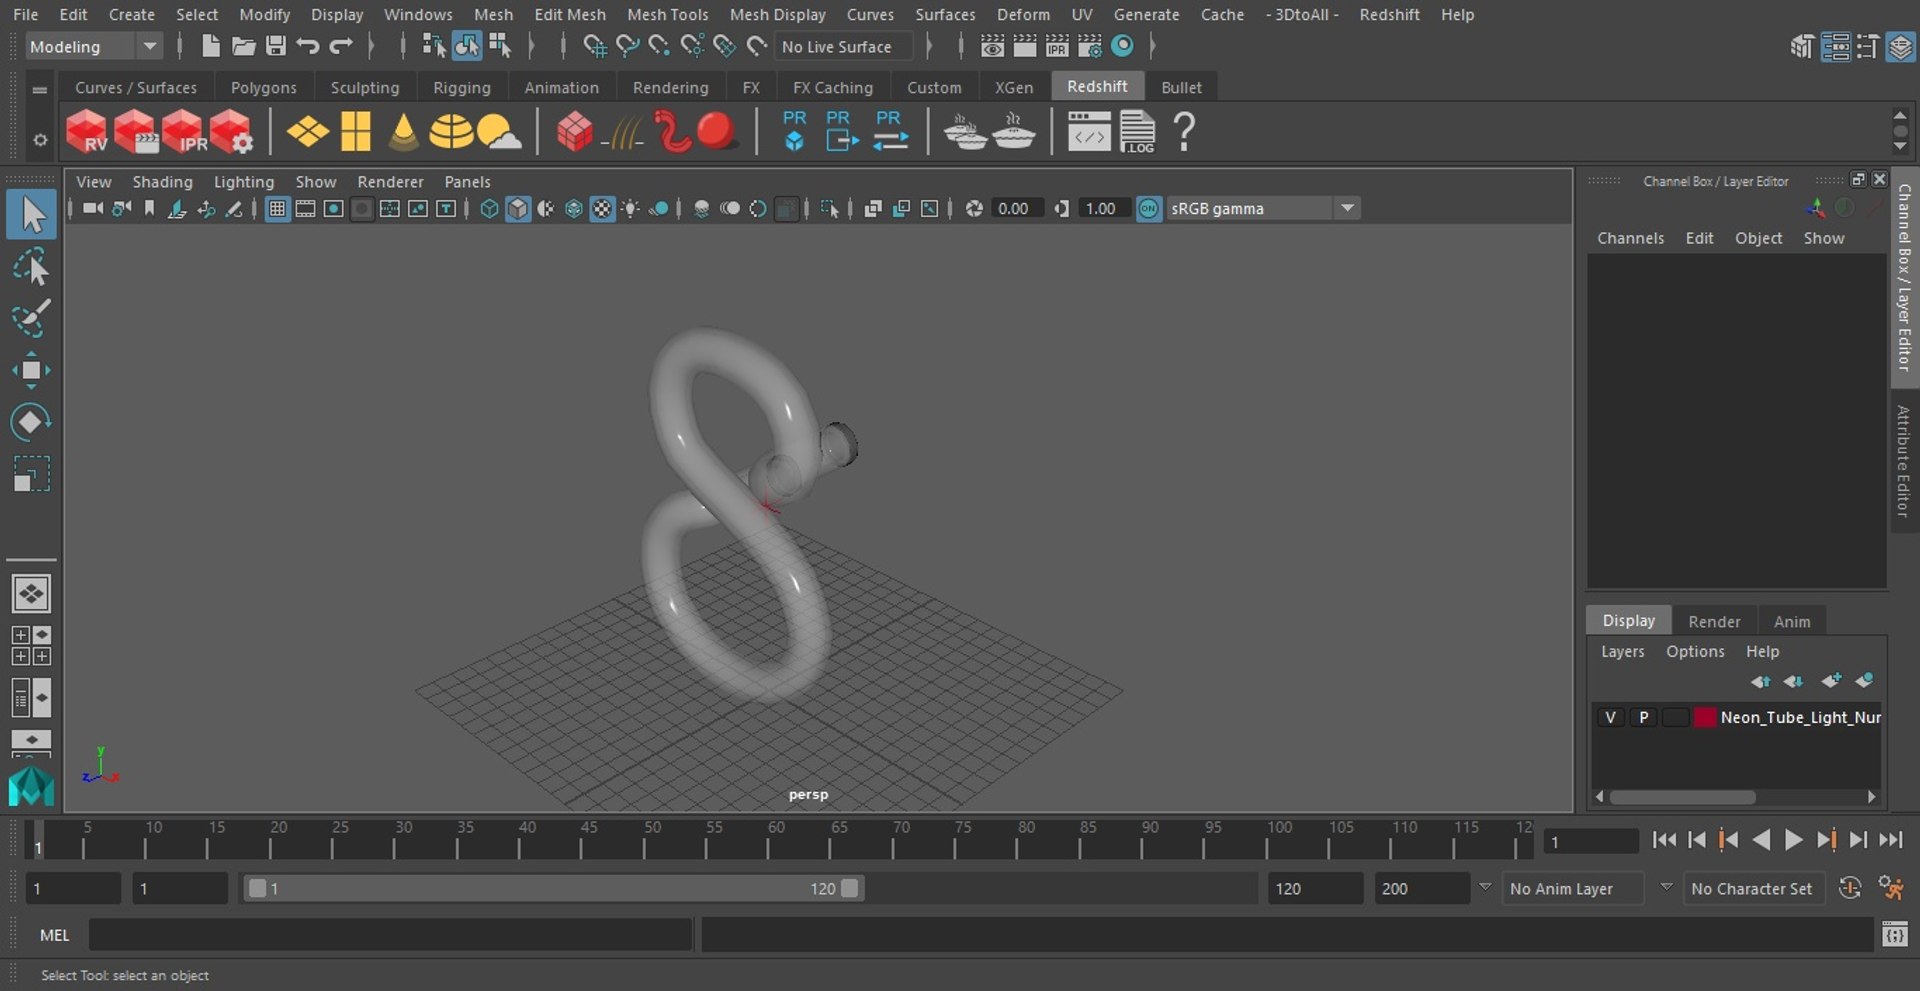1920x991 pixels.
Task: Go to end of playback range
Action: [1890, 840]
